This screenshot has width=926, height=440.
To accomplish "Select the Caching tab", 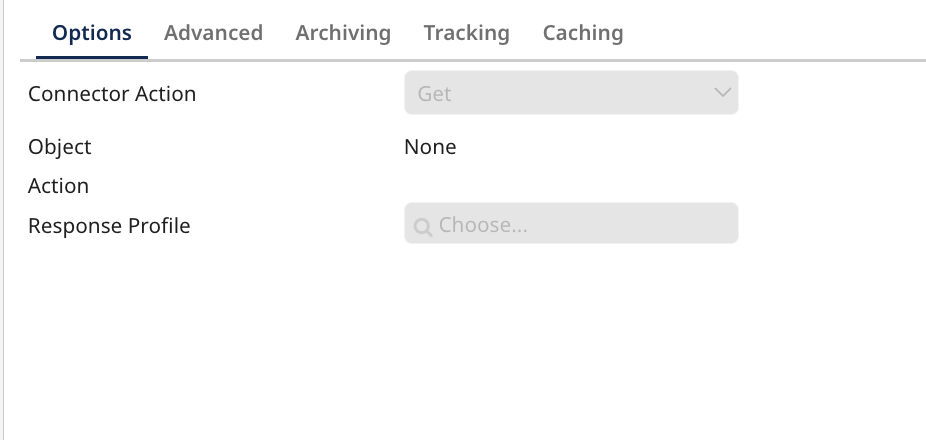I will pos(583,32).
